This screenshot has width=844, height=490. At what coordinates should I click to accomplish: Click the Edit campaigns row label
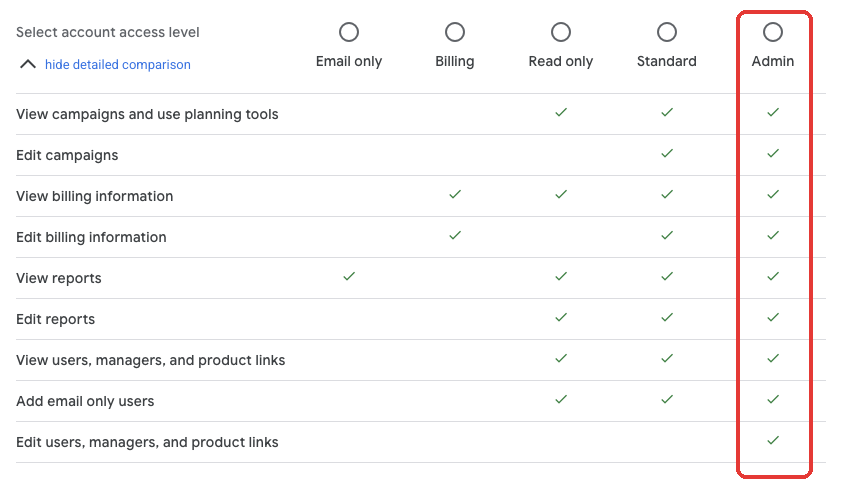[x=67, y=155]
